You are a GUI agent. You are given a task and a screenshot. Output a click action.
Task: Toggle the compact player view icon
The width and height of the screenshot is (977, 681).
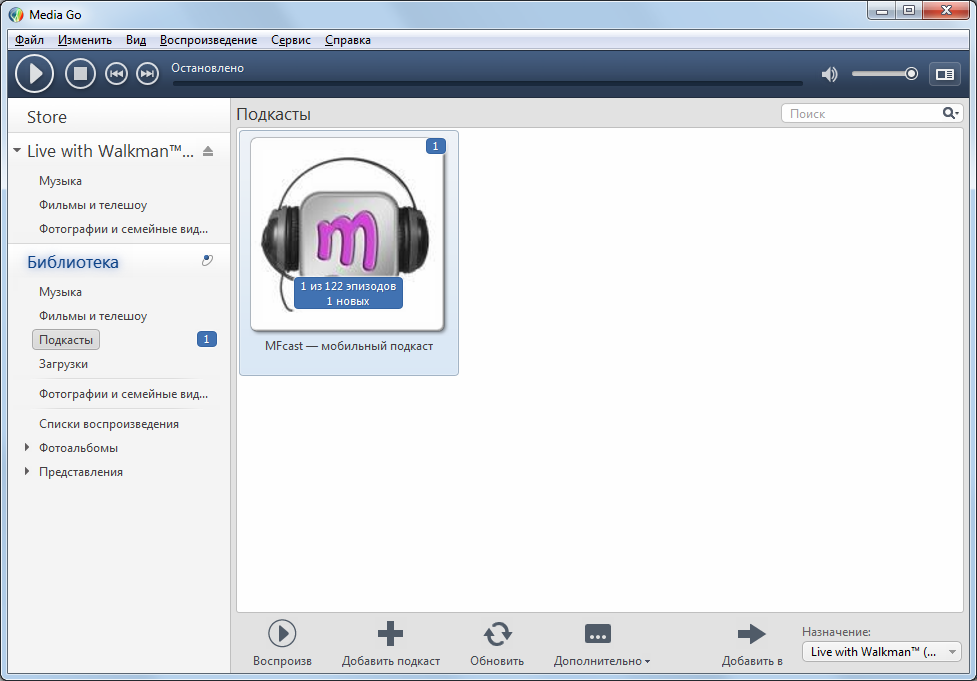pos(945,74)
